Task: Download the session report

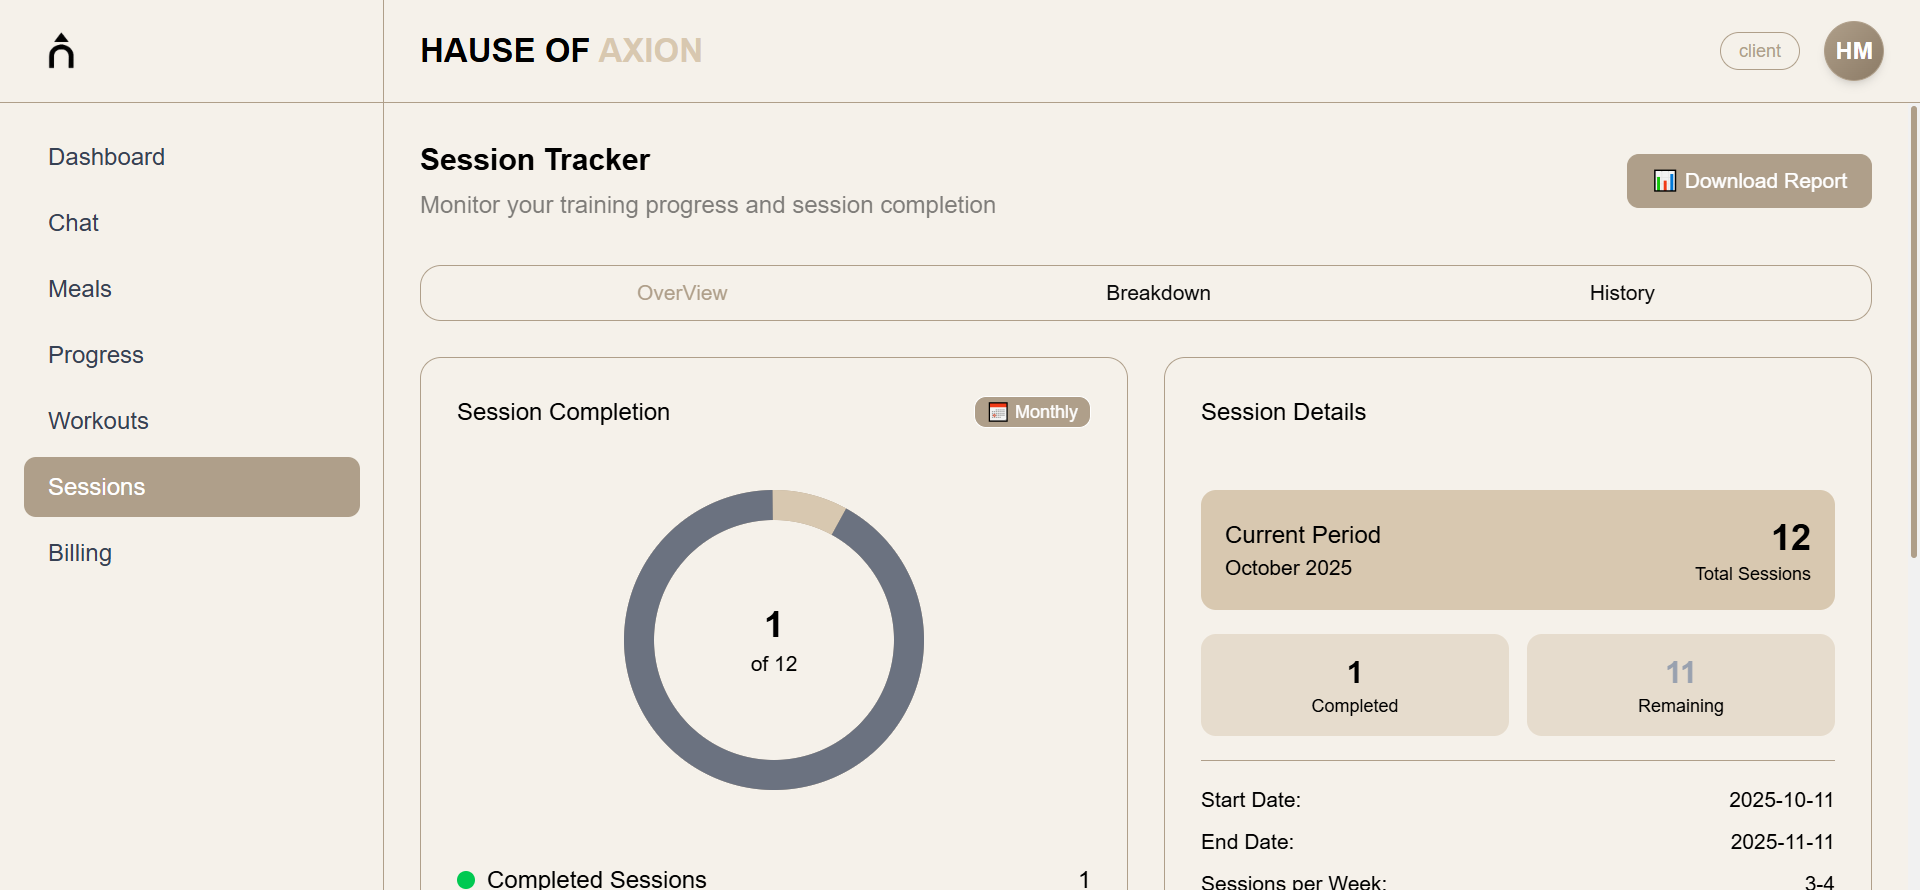Action: pos(1749,181)
